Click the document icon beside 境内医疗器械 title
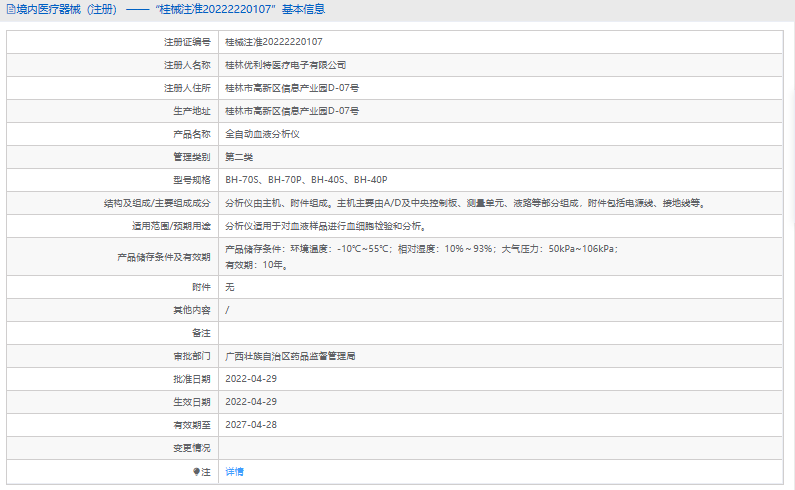795x490 pixels. tap(11, 9)
